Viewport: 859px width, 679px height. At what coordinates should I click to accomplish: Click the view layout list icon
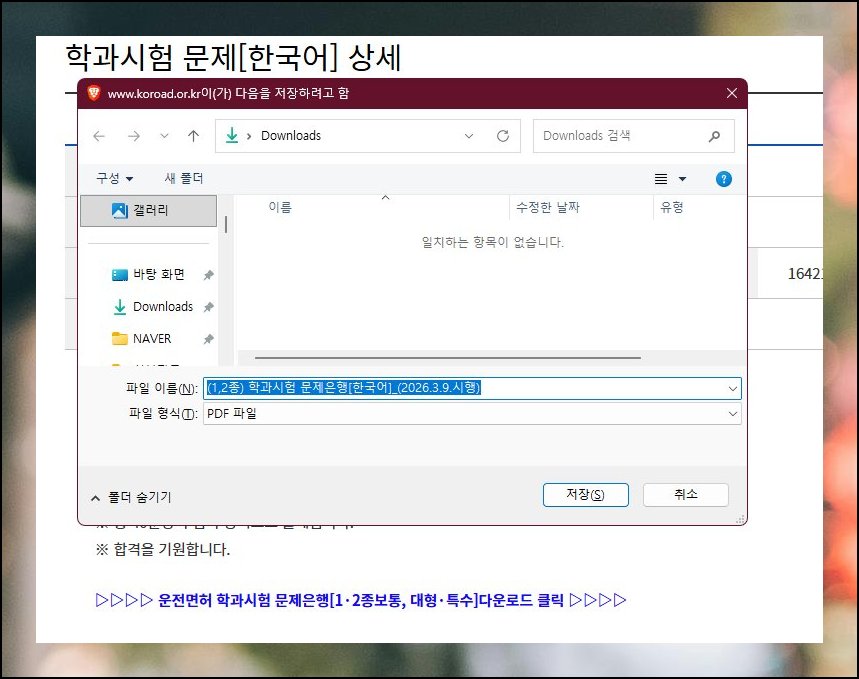pos(661,179)
